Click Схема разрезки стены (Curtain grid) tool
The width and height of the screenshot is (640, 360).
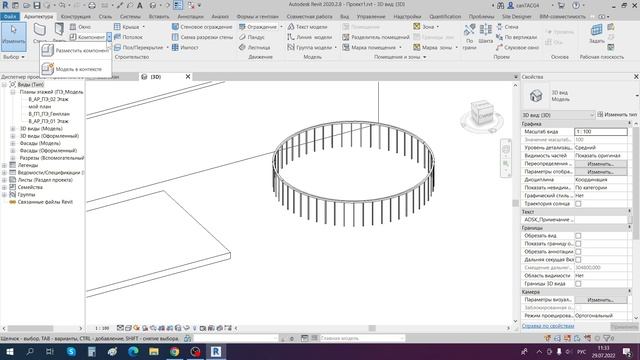click(202, 37)
